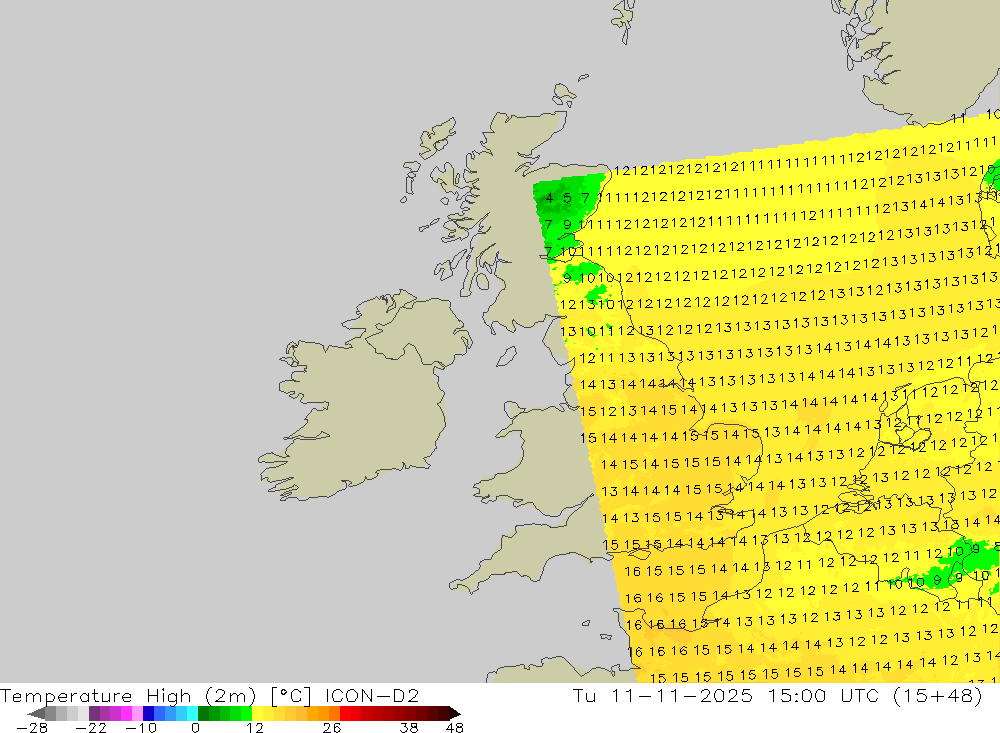Click the '38' label under the color legend

click(x=409, y=728)
